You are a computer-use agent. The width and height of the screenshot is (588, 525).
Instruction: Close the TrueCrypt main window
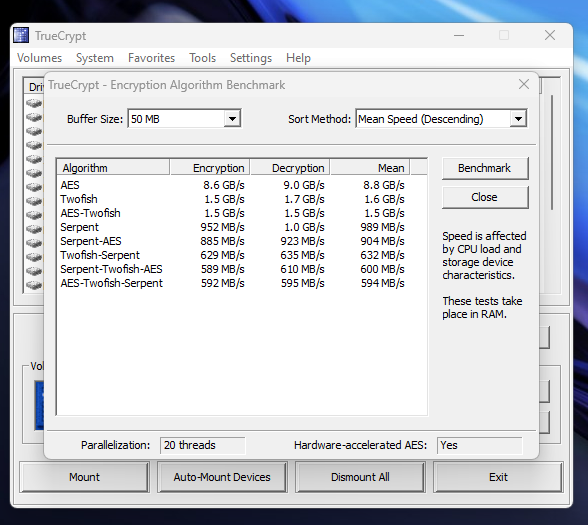(550, 36)
